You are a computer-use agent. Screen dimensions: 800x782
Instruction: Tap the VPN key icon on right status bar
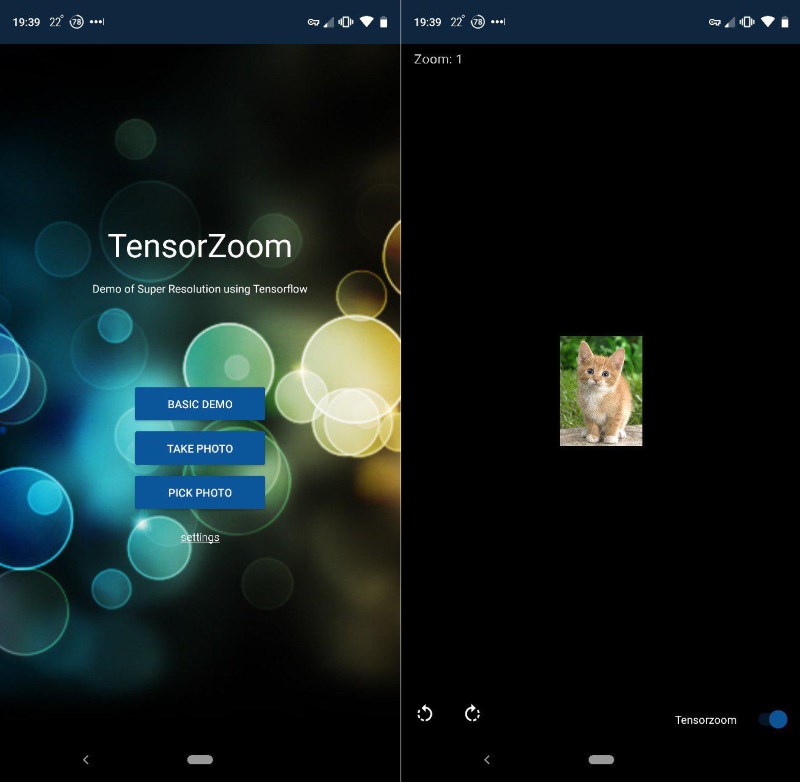(x=715, y=22)
